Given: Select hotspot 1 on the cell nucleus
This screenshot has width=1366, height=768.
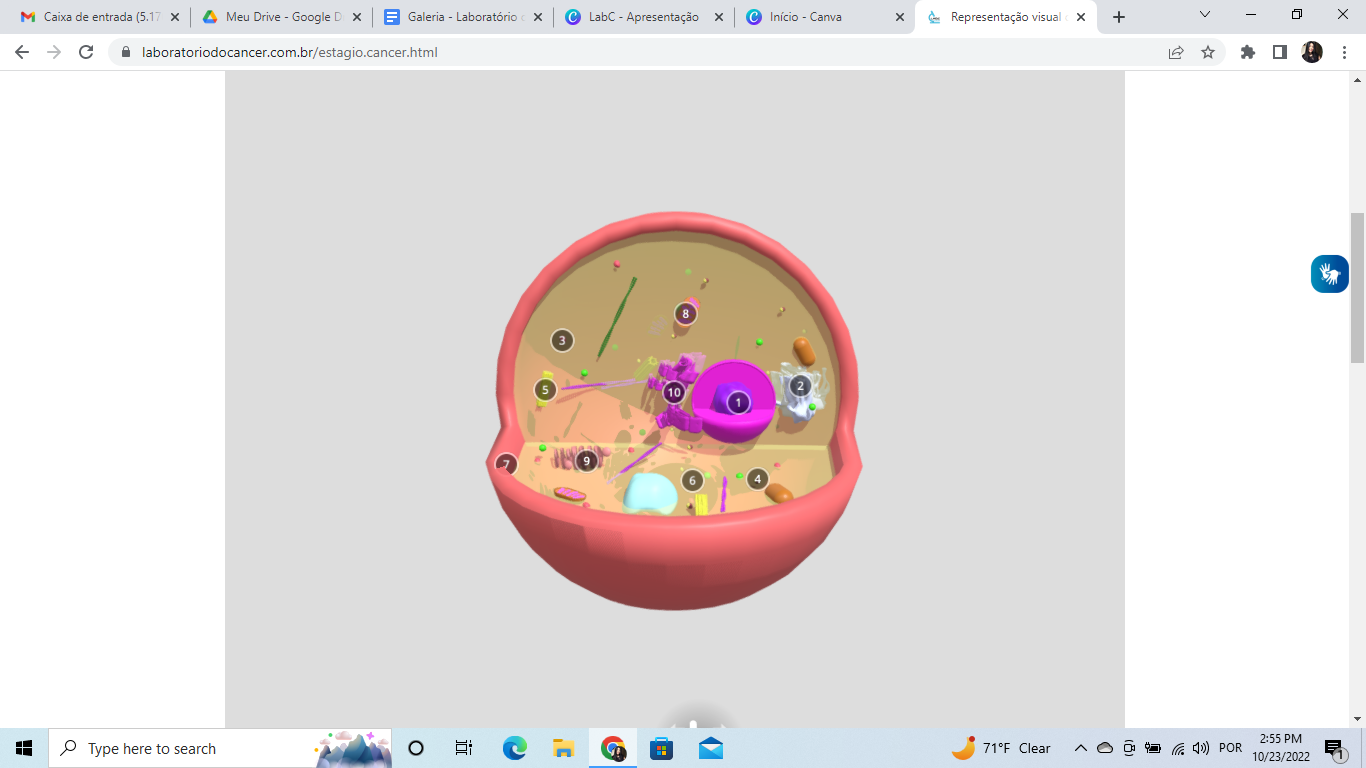Looking at the screenshot, I should pos(738,403).
